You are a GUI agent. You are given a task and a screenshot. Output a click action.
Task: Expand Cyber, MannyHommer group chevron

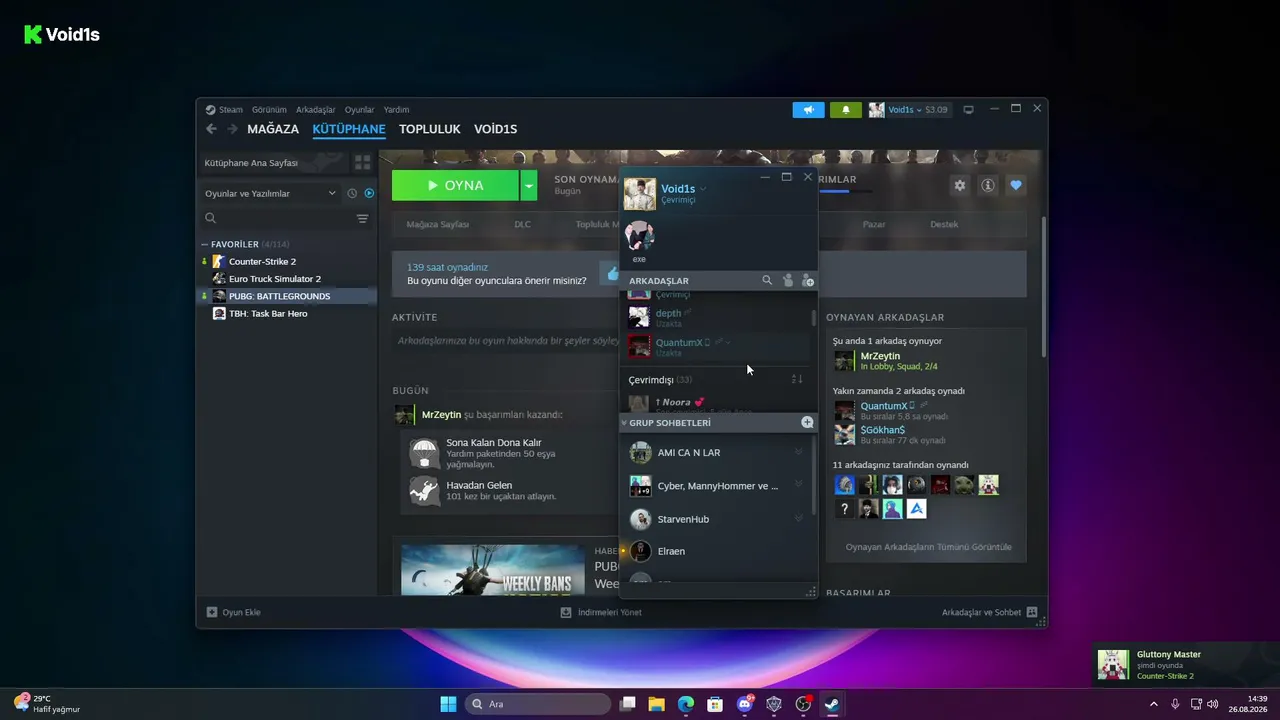click(x=798, y=485)
